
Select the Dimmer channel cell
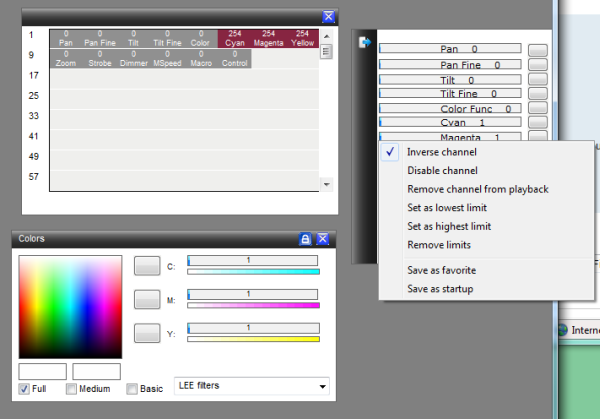click(x=134, y=59)
